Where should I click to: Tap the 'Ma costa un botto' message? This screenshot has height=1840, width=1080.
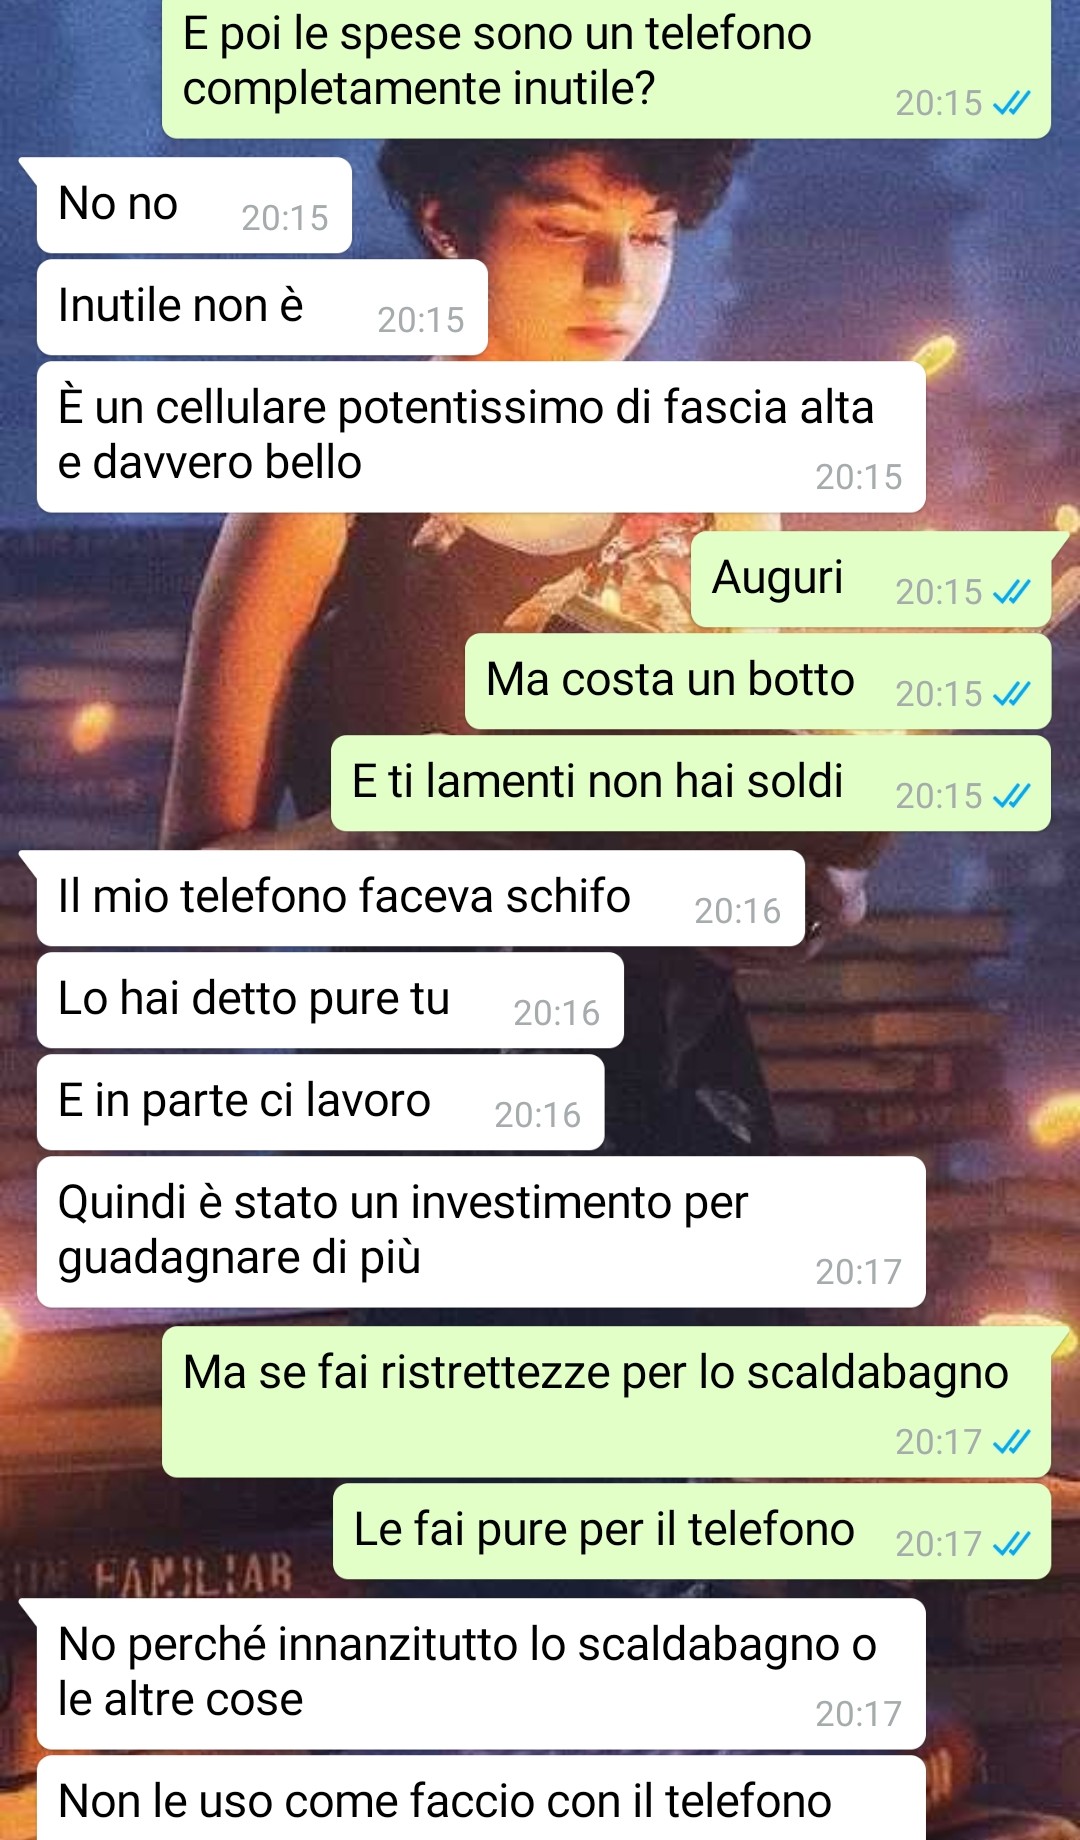pyautogui.click(x=758, y=681)
